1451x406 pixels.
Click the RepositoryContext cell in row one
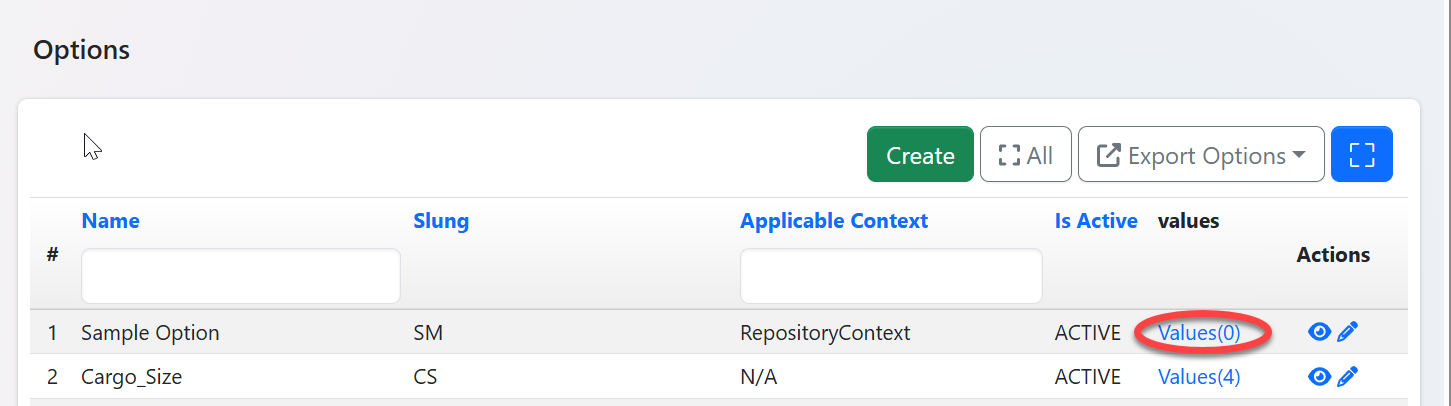825,333
